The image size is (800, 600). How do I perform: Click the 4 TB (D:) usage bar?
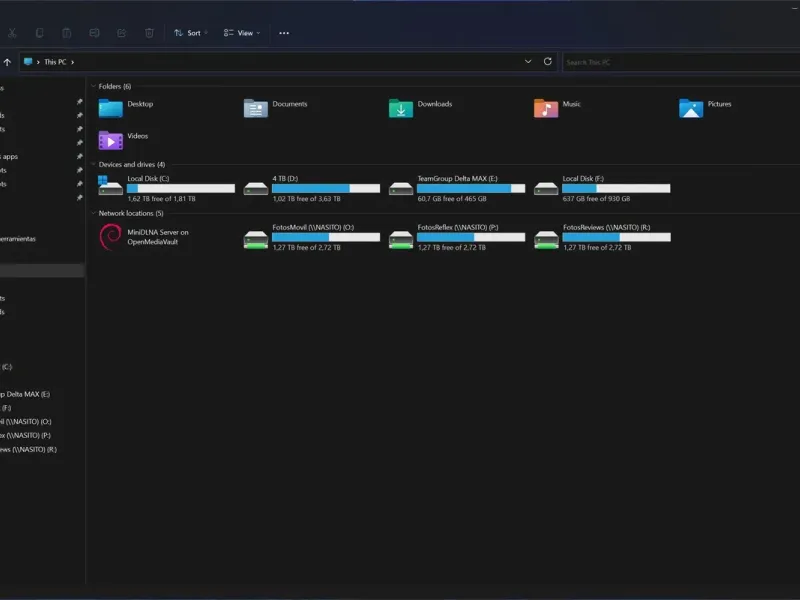pyautogui.click(x=326, y=188)
